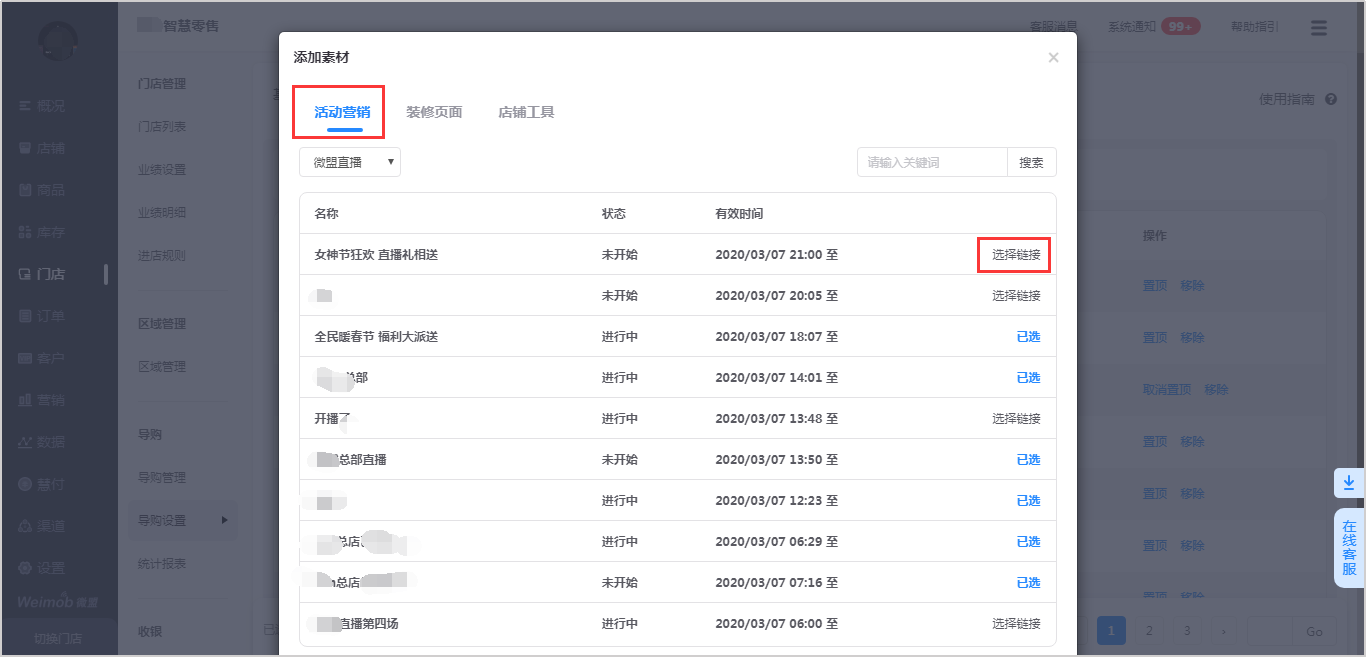
Task: Select the 客户 sidebar icon
Action: (x=25, y=358)
